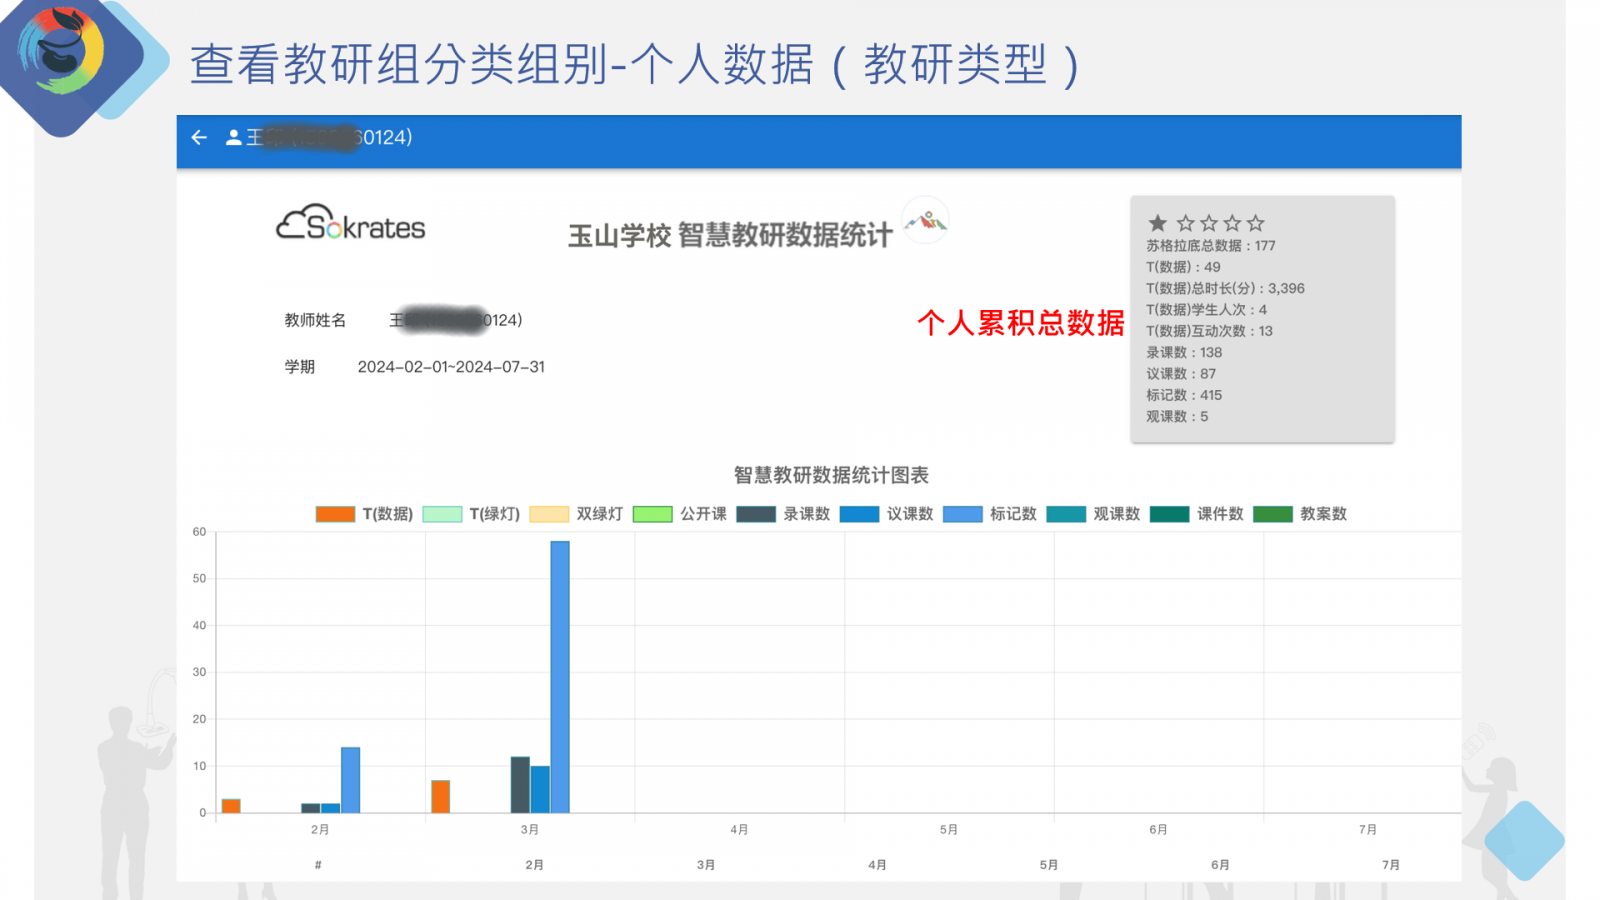
Task: Click the user profile icon beside the teacher name
Action: pyautogui.click(x=232, y=137)
